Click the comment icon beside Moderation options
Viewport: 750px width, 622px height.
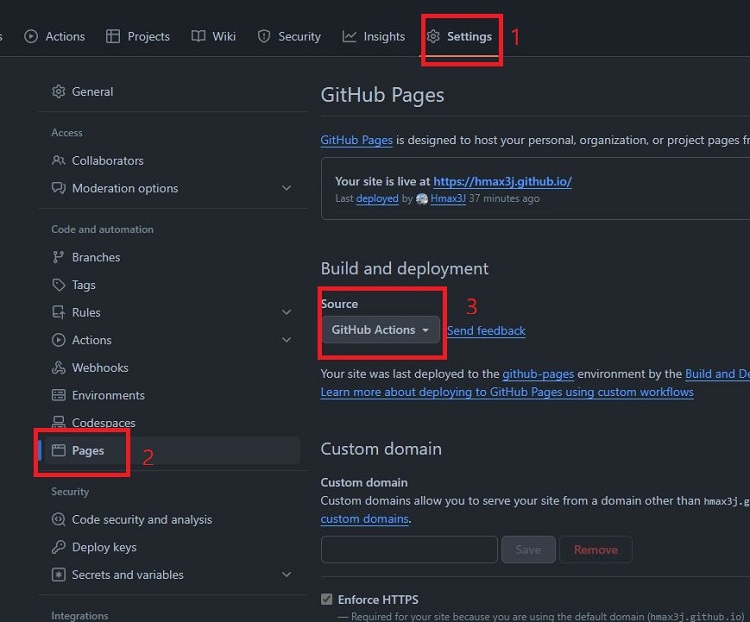(x=58, y=188)
